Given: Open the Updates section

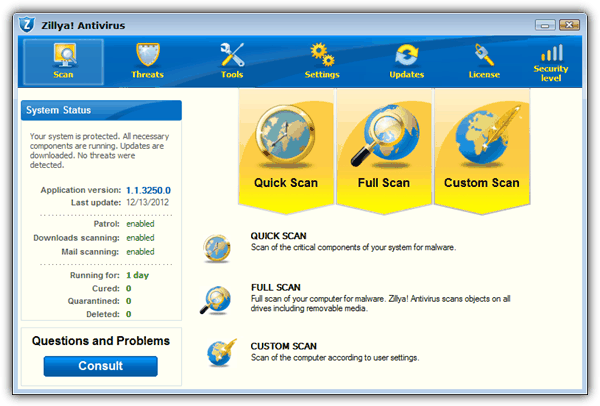Looking at the screenshot, I should (x=406, y=61).
